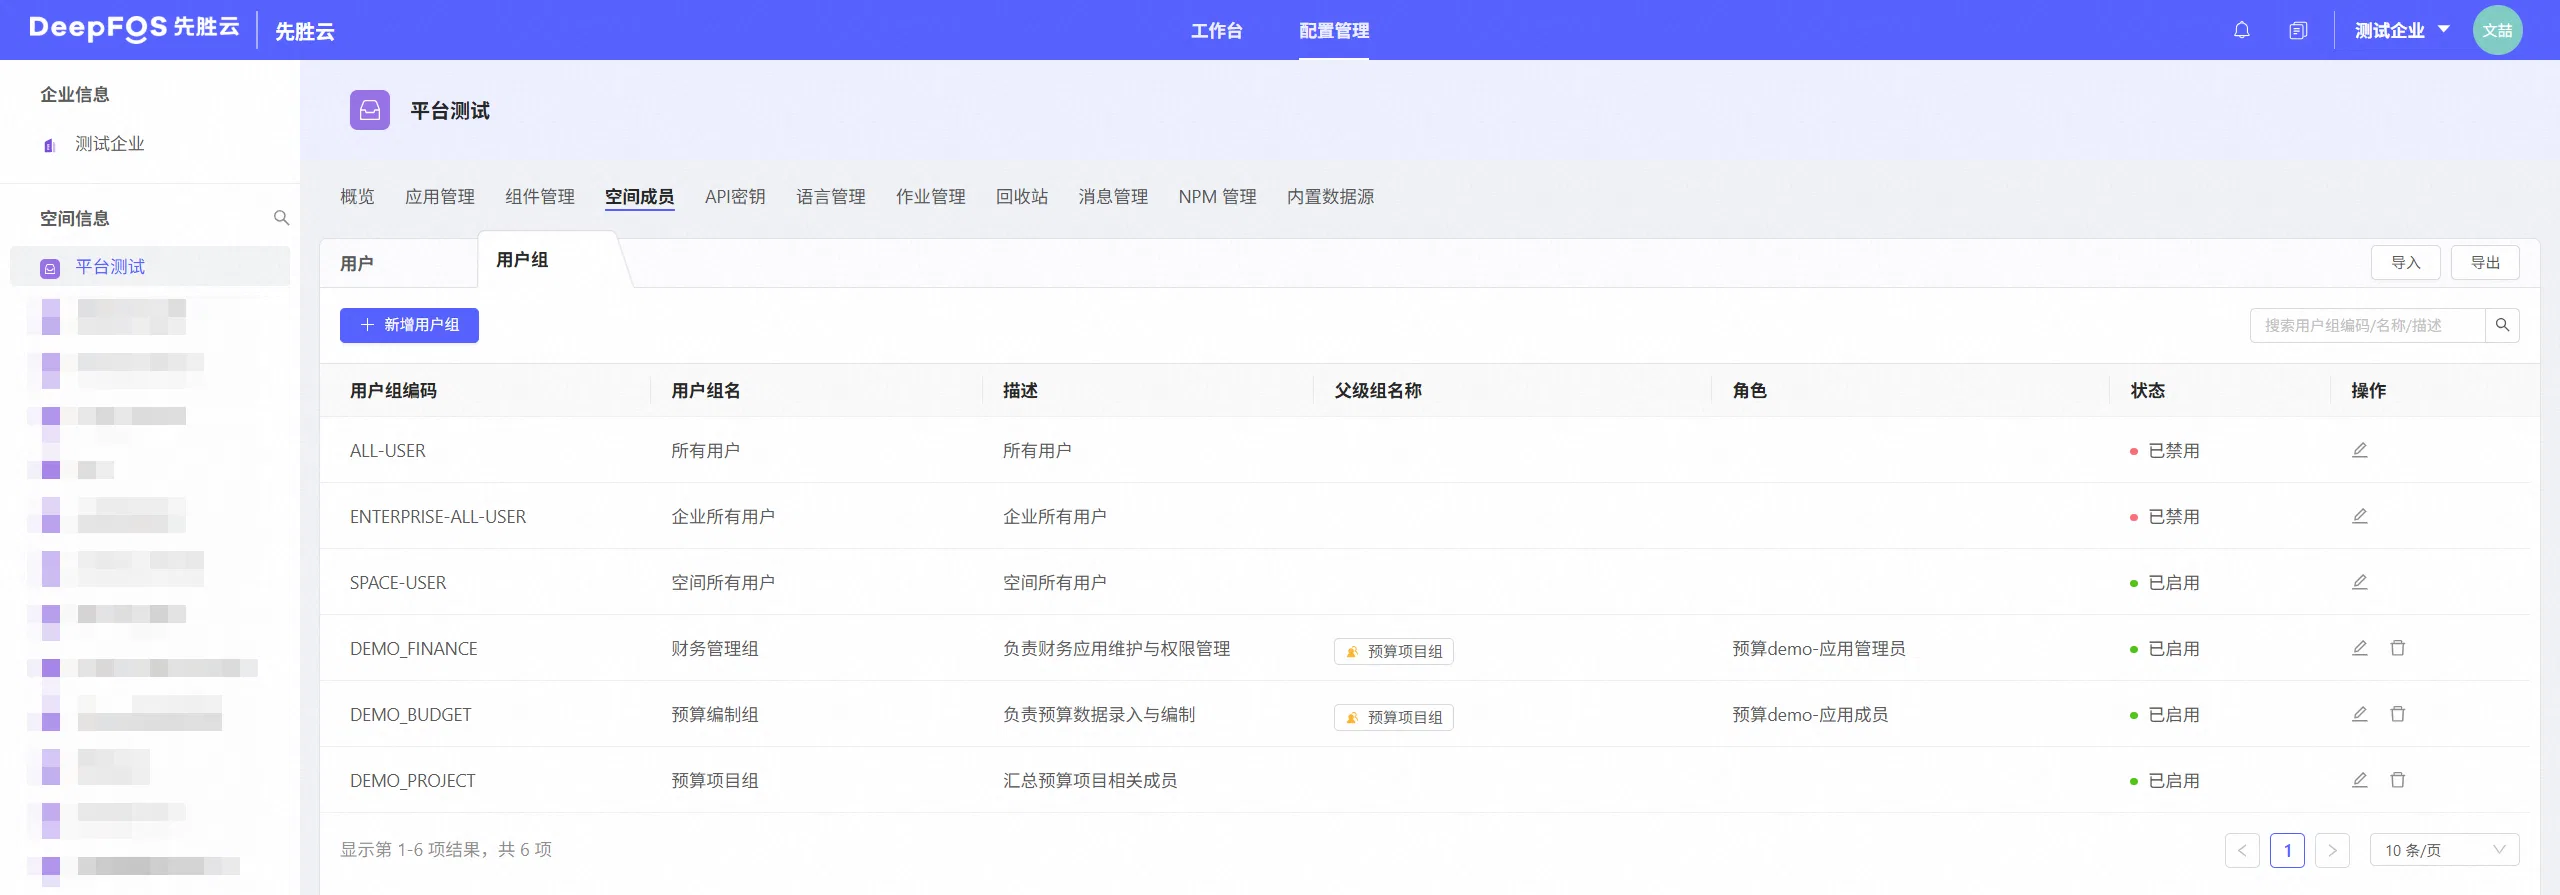Screen dimensions: 2560x895
Task: Edit the ENTERPRISE-ALL-USER group
Action: tap(2360, 516)
